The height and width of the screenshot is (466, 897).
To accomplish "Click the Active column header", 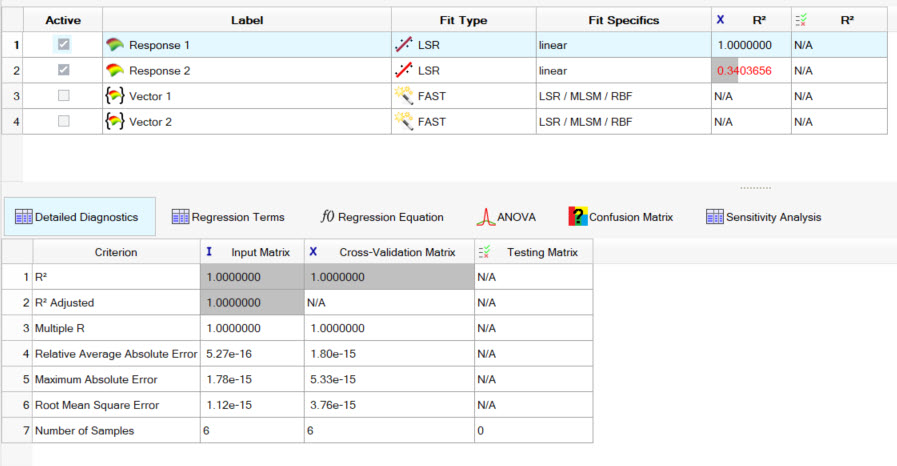I will click(63, 20).
